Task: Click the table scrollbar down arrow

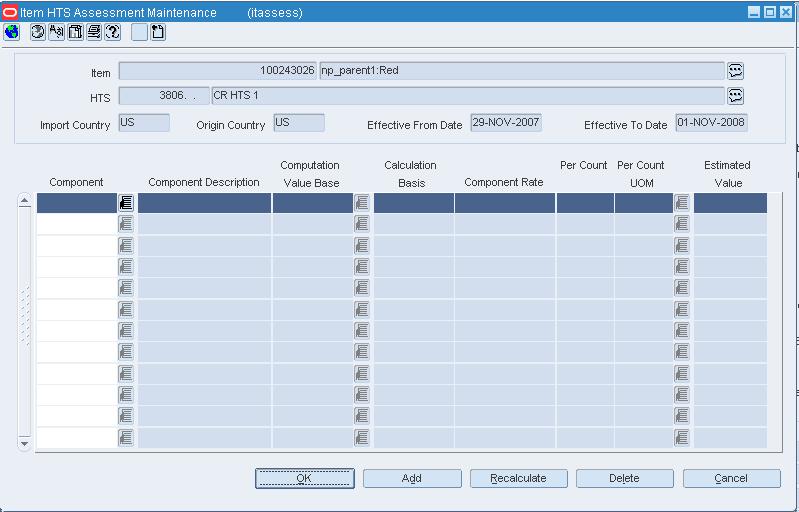Action: (24, 443)
